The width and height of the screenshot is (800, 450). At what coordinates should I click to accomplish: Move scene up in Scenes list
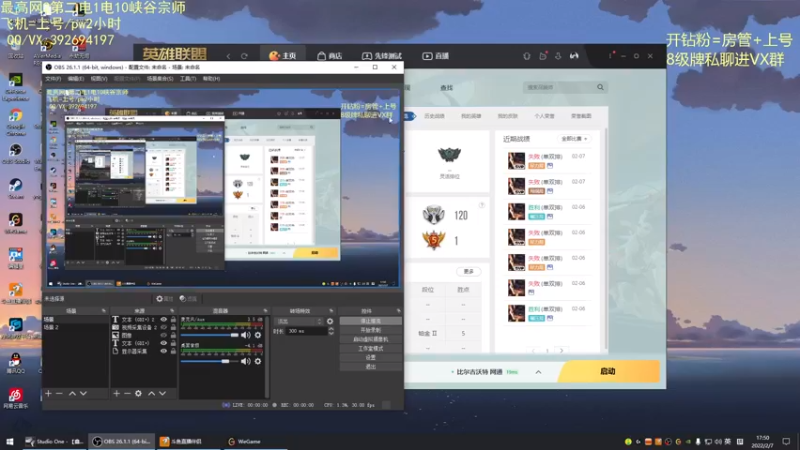(x=72, y=393)
